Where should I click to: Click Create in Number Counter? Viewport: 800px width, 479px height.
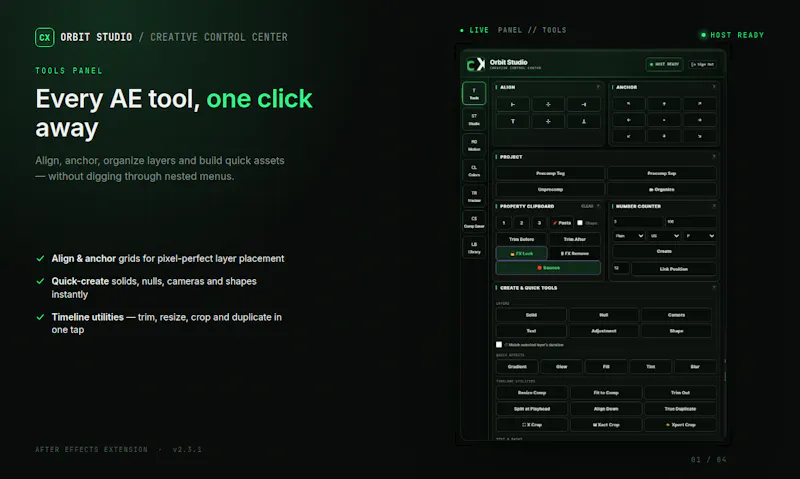tap(664, 251)
